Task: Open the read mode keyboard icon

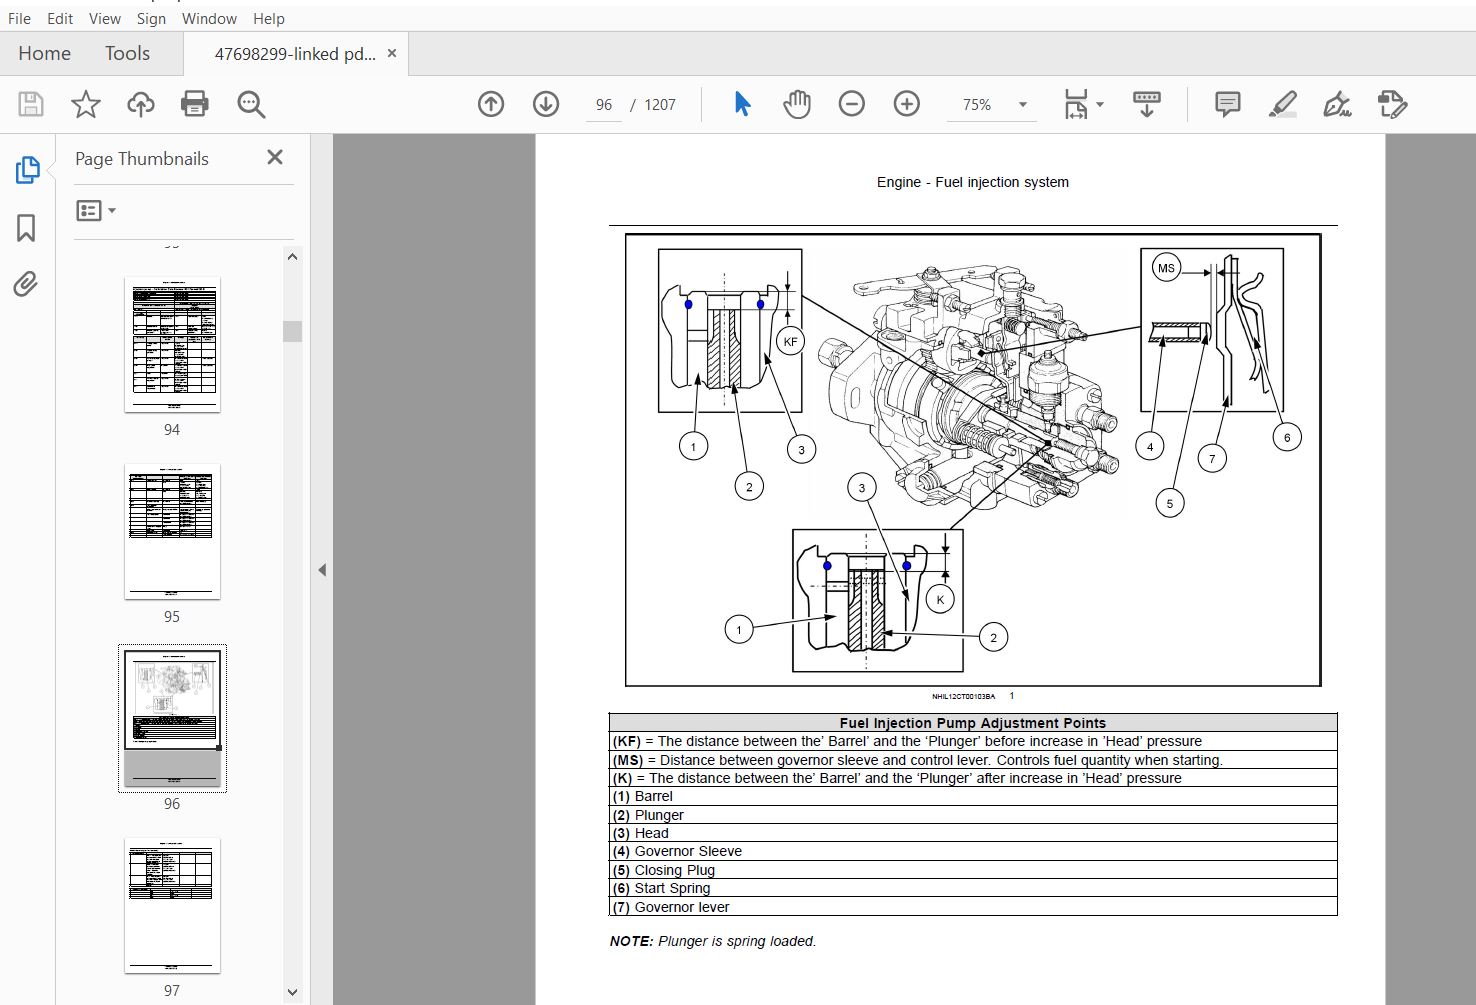Action: [x=1147, y=104]
